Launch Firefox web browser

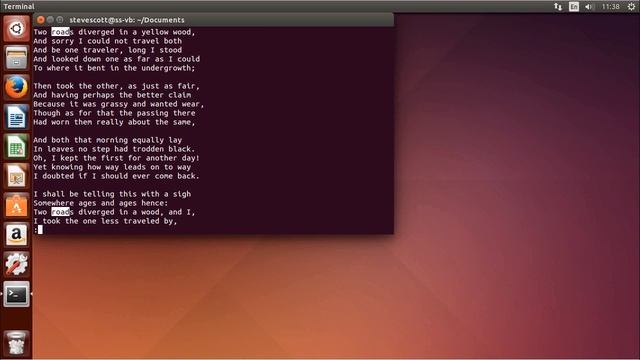click(x=16, y=87)
